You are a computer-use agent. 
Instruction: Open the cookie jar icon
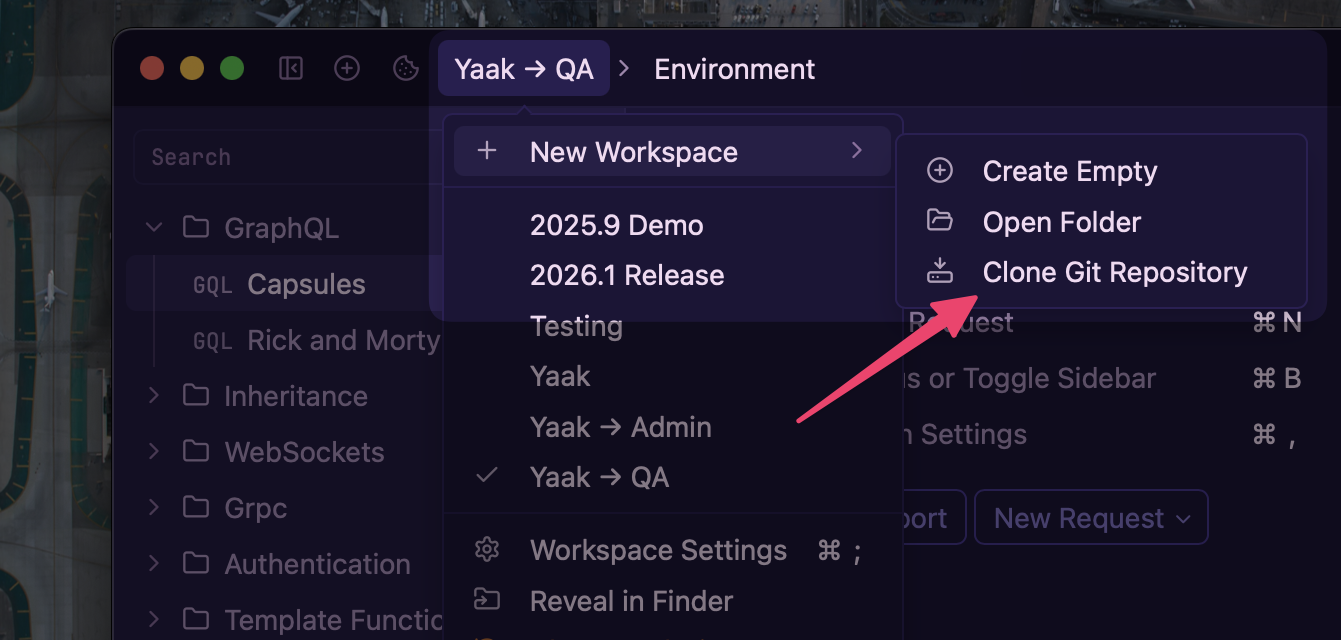pos(405,69)
